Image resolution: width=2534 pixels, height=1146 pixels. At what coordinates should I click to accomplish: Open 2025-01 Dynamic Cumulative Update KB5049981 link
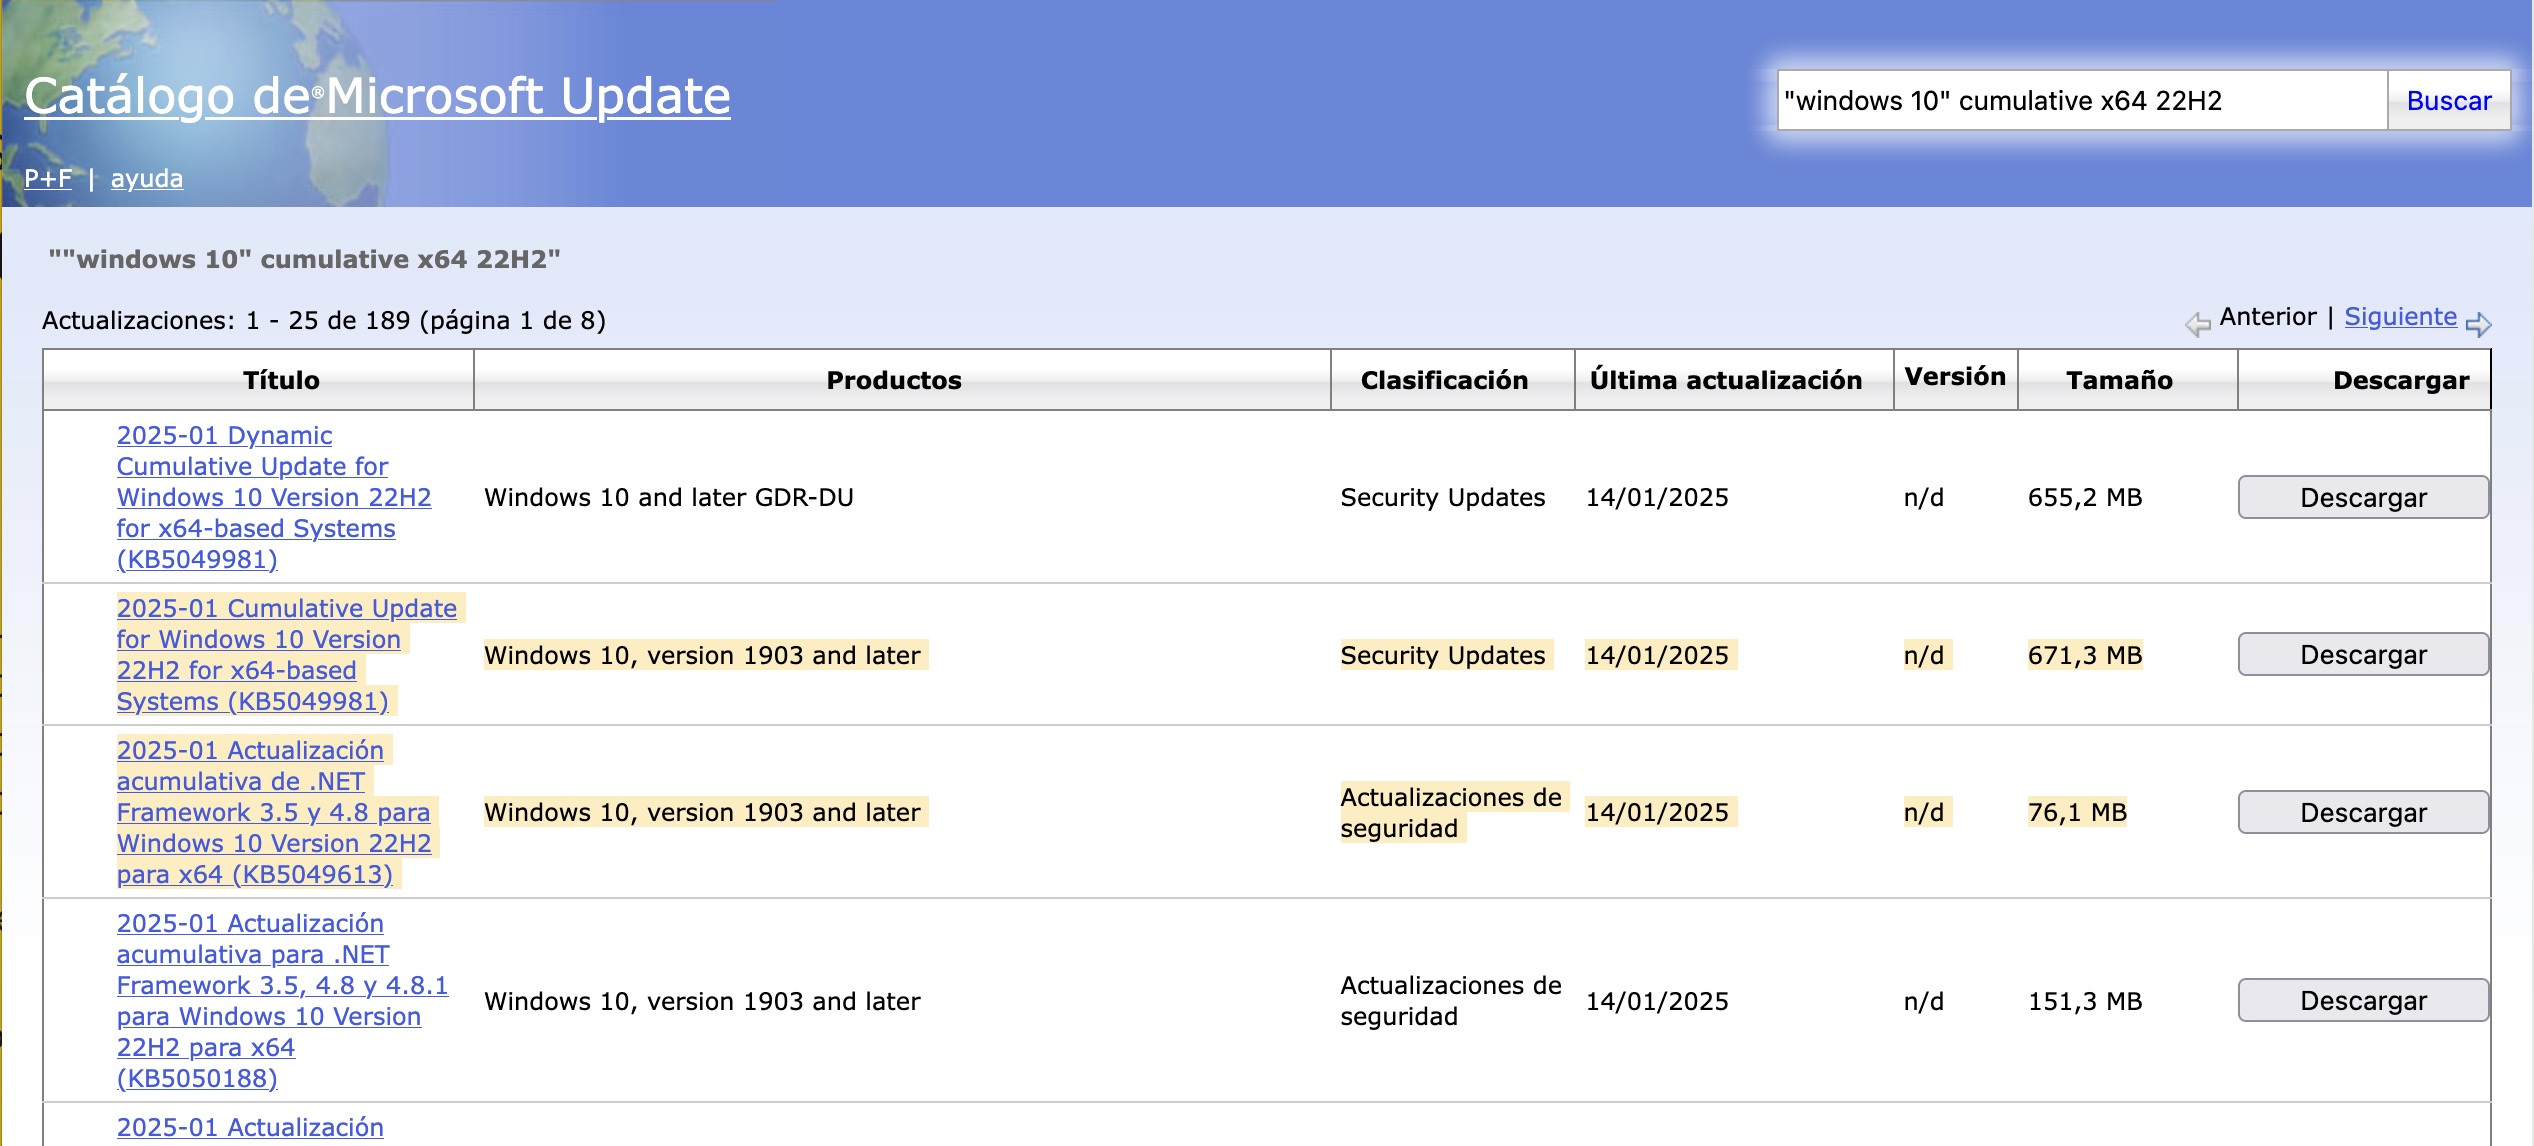pos(274,497)
